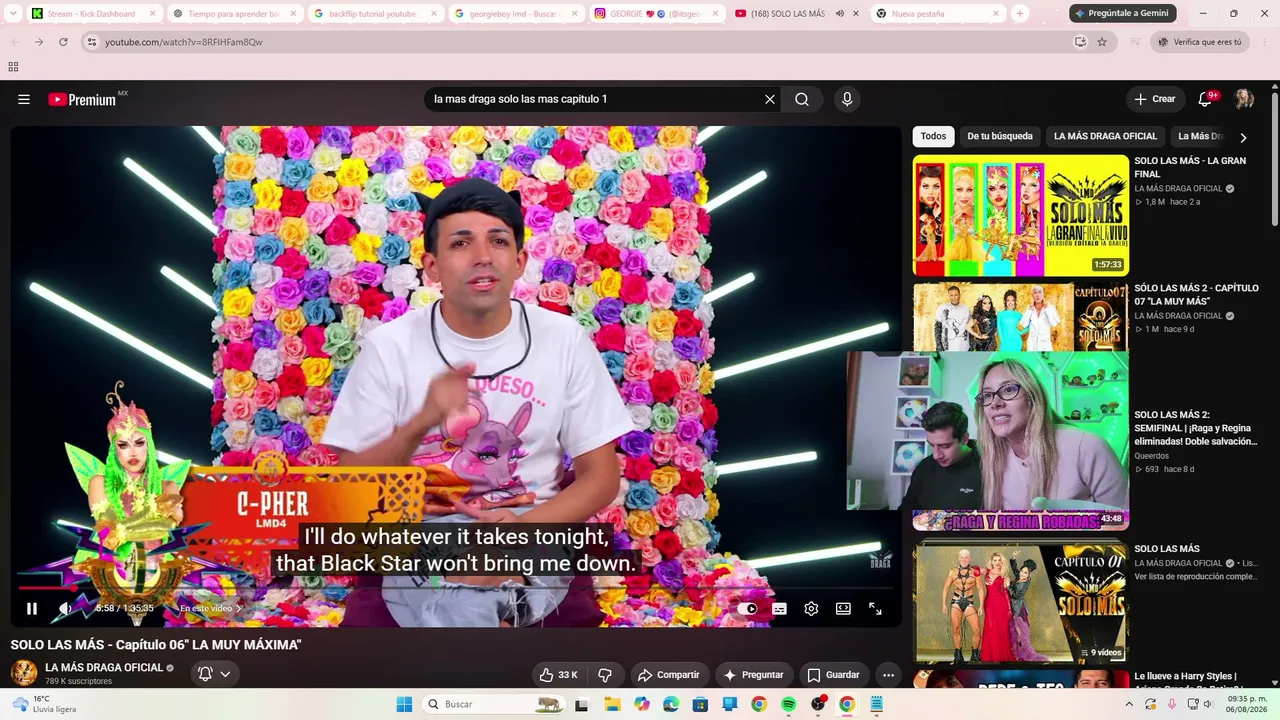The width and height of the screenshot is (1280, 720).
Task: Open the Chrome tab search dropdown
Action: pos(14,14)
